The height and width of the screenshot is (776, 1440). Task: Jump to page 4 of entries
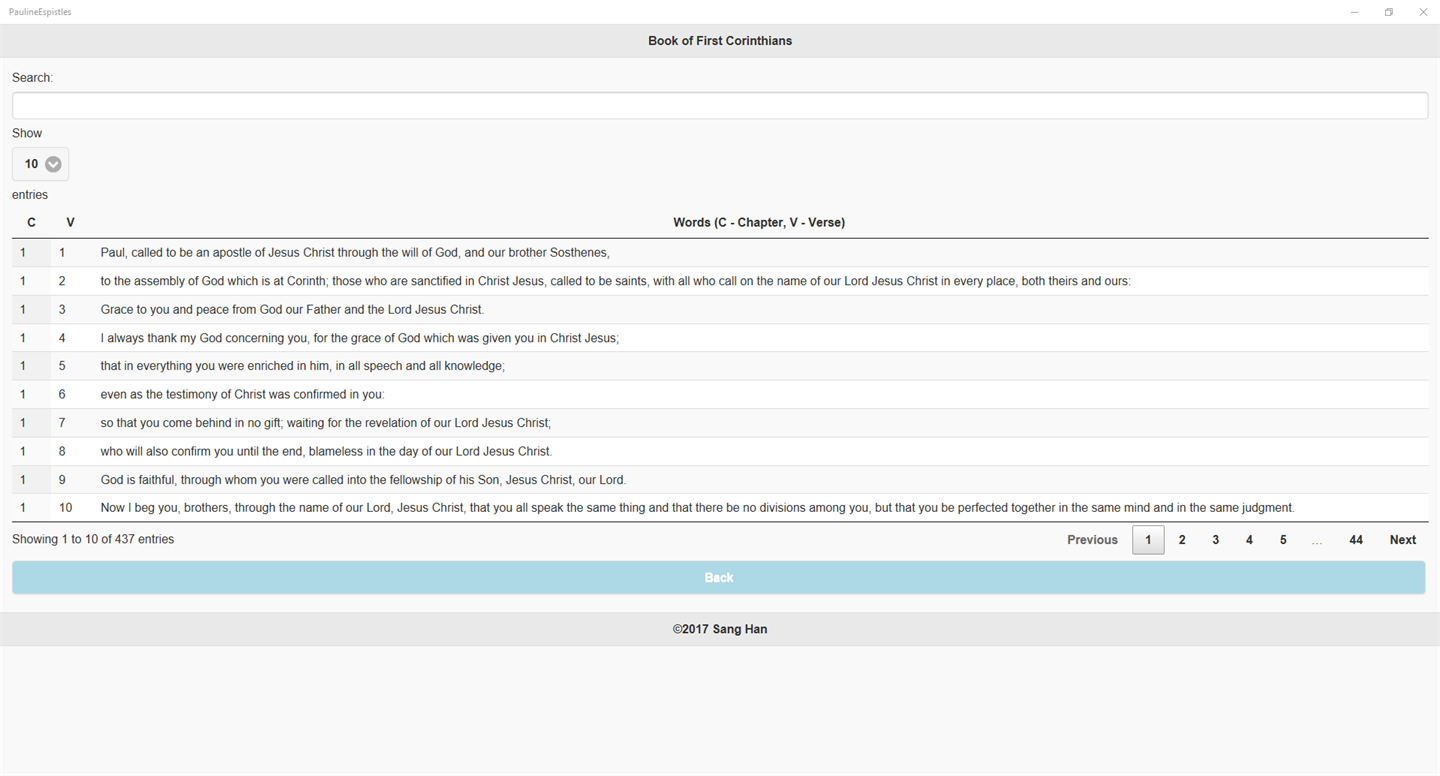click(x=1249, y=540)
